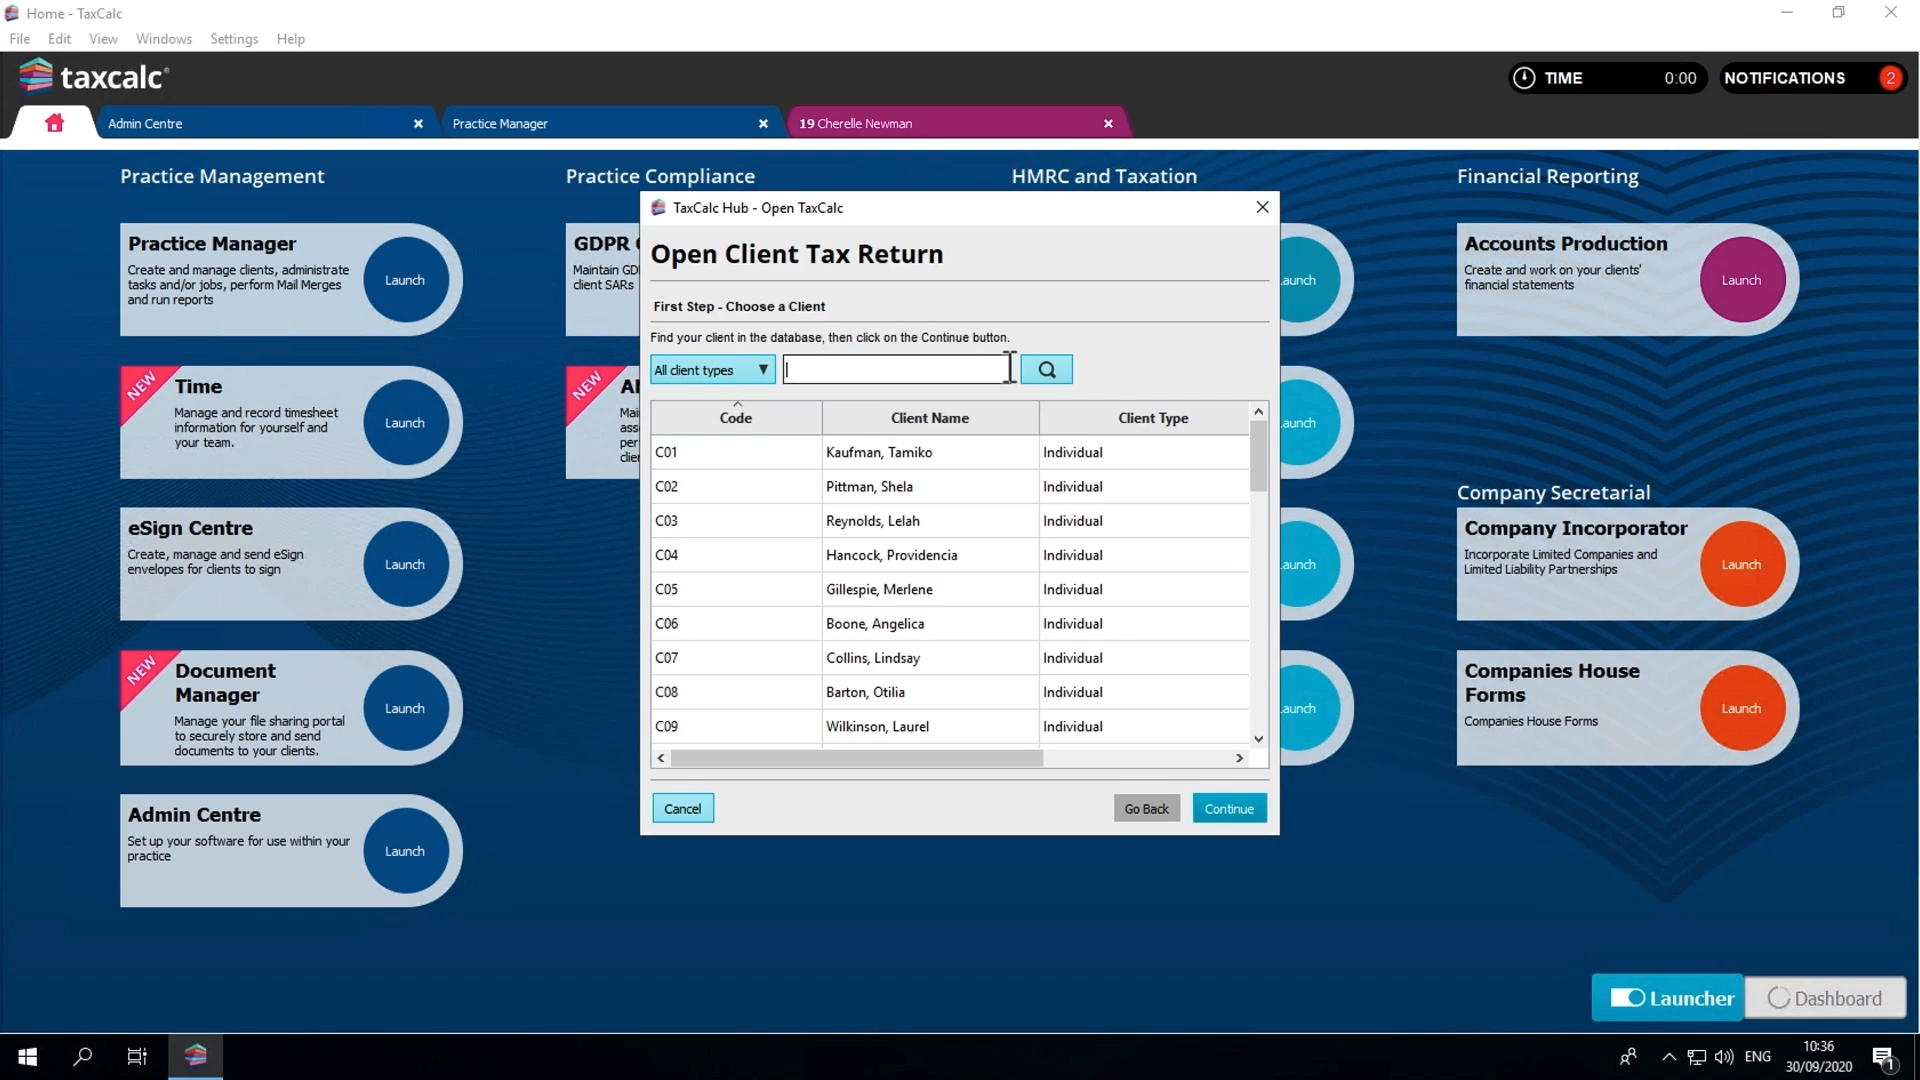Open volume control in system tray
Image resolution: width=1920 pixels, height=1080 pixels.
coord(1724,1057)
